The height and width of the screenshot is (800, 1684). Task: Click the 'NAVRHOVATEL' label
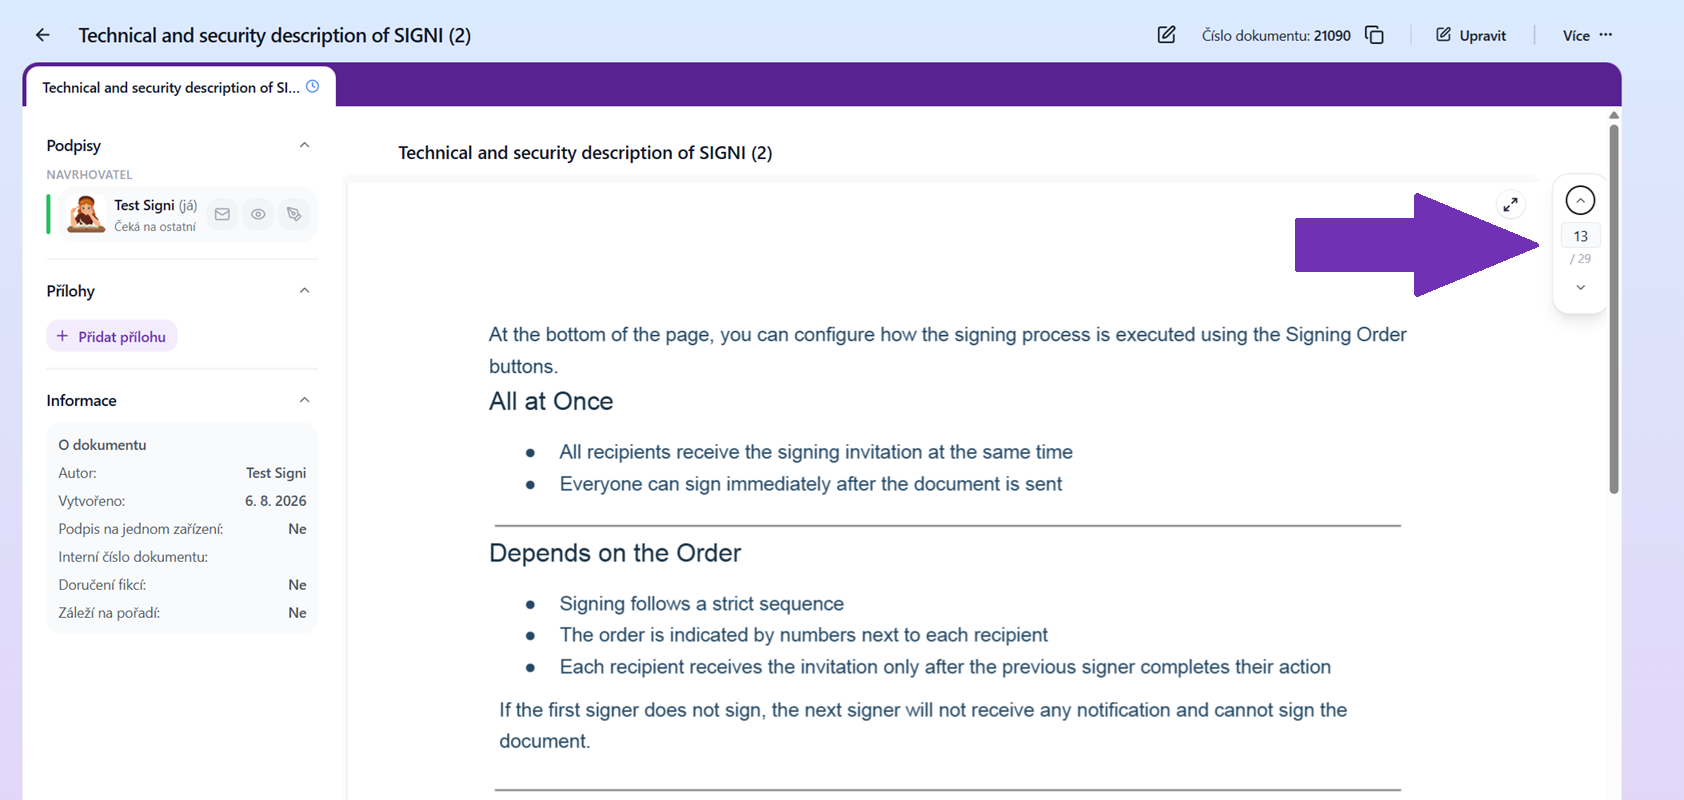click(x=89, y=175)
